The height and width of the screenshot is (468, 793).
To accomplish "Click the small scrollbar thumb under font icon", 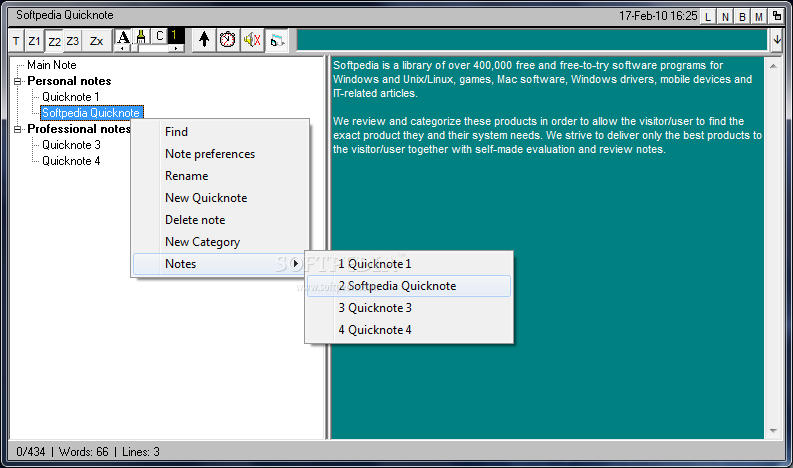I will pos(136,49).
